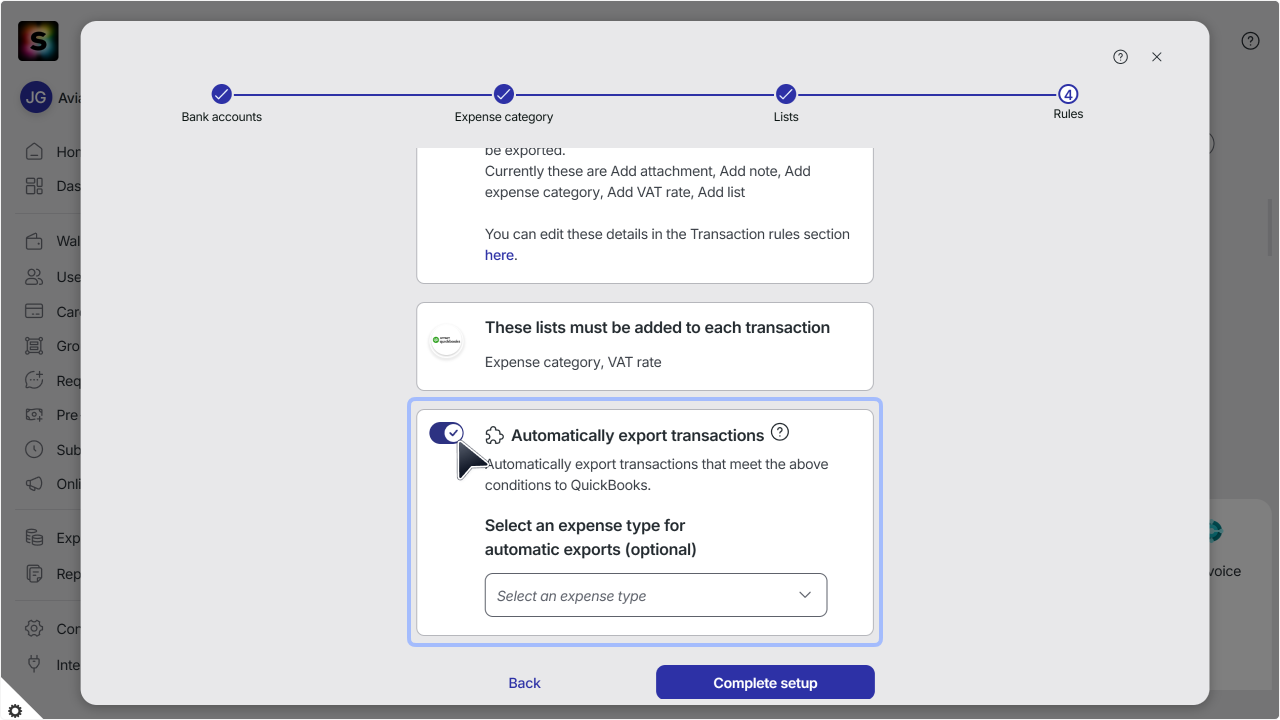Click the background page scrollbar

point(1271,228)
